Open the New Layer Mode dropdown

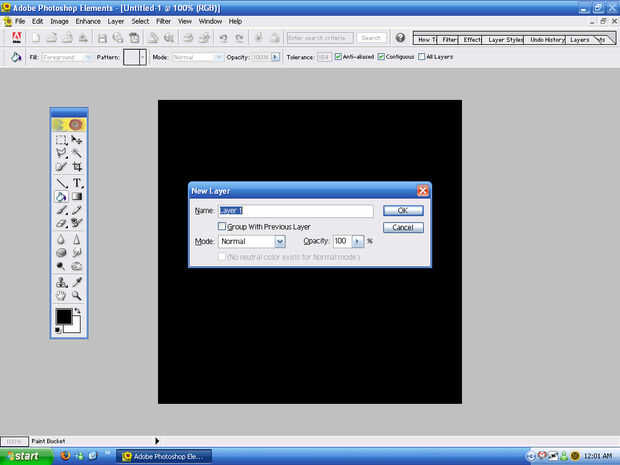tap(280, 241)
